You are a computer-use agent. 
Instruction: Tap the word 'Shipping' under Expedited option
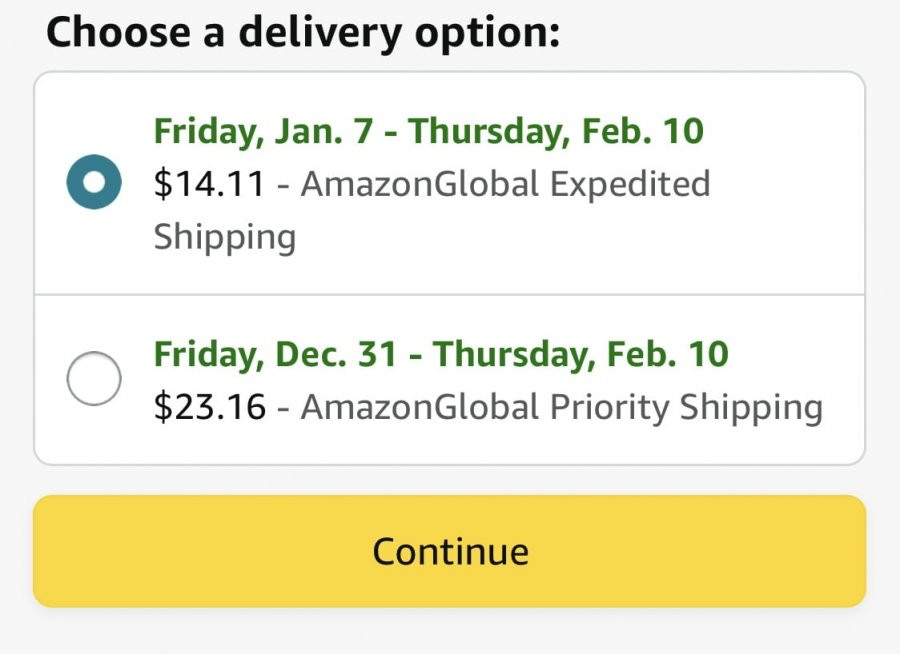pyautogui.click(x=225, y=238)
